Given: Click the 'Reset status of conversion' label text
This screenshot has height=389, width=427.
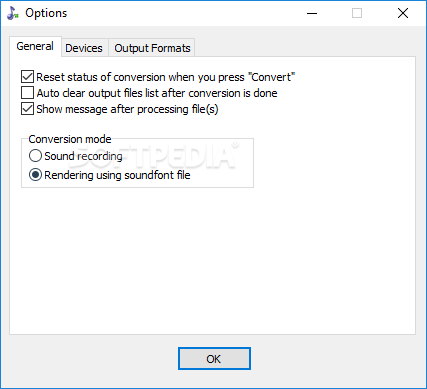Looking at the screenshot, I should (166, 77).
